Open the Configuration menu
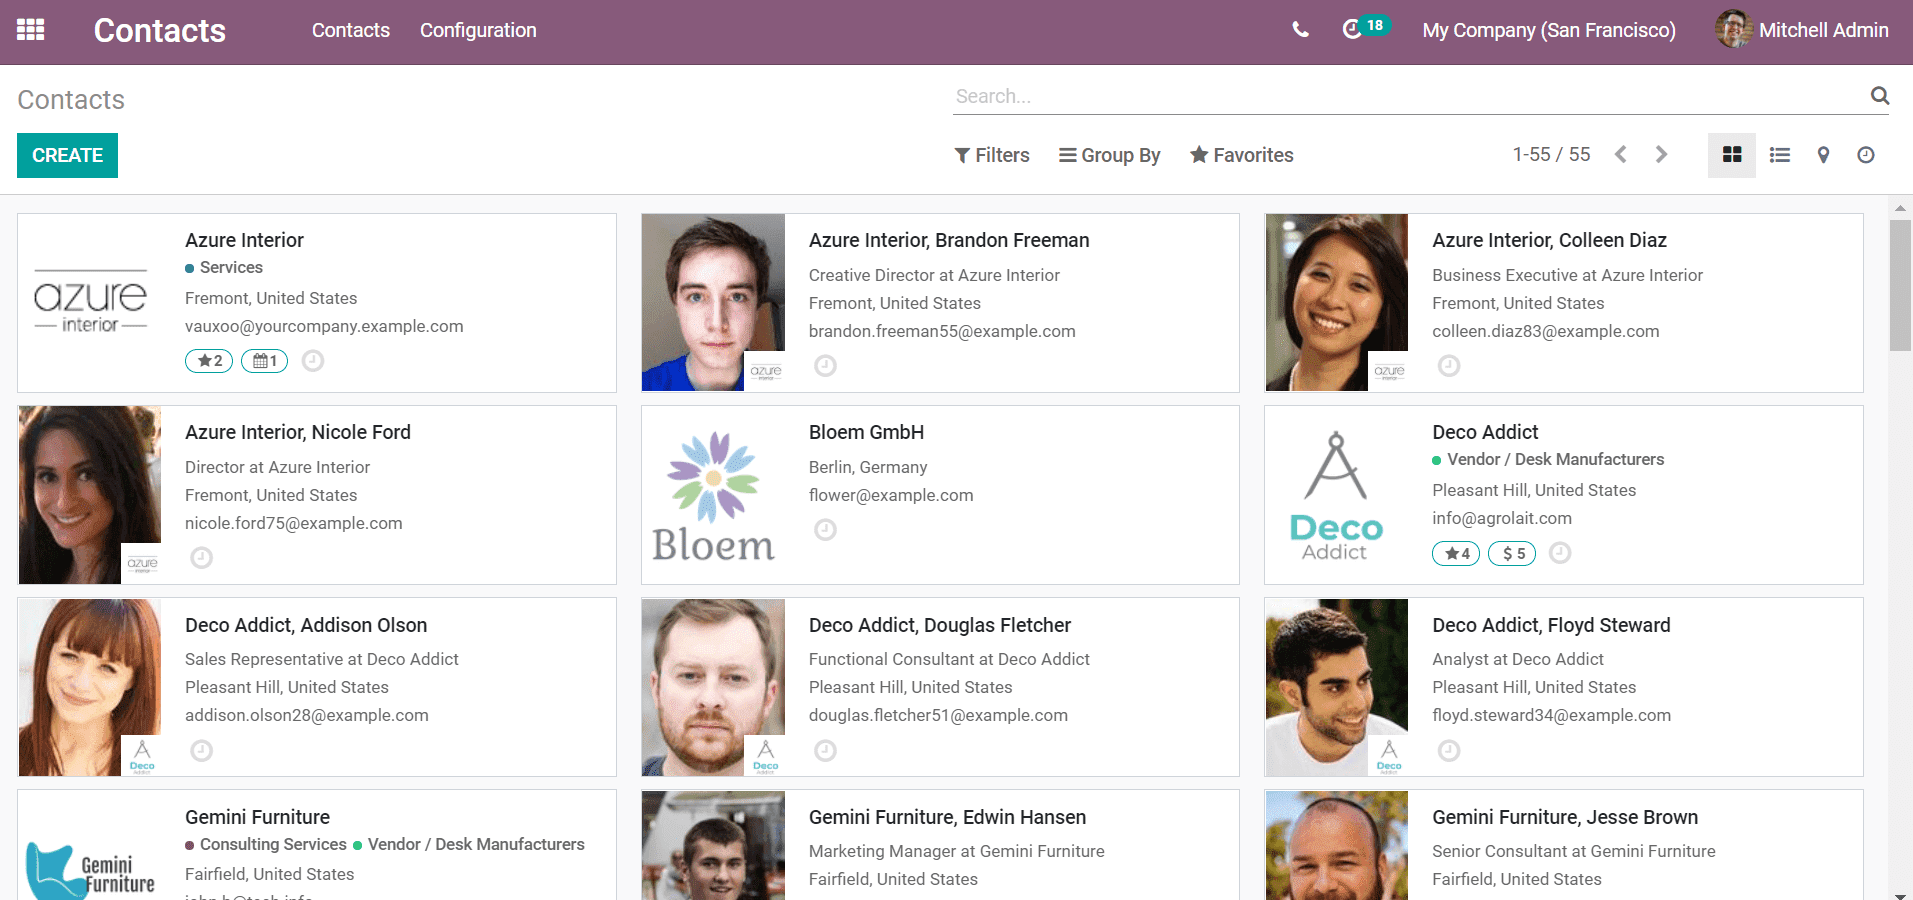The height and width of the screenshot is (900, 1913). pos(478,30)
